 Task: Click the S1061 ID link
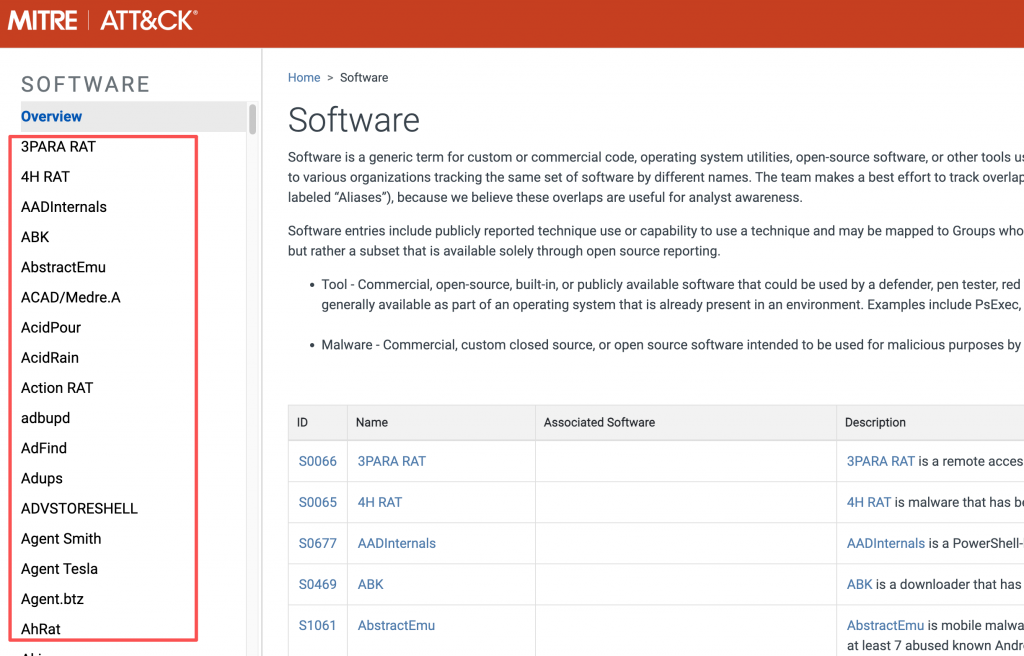(x=317, y=625)
